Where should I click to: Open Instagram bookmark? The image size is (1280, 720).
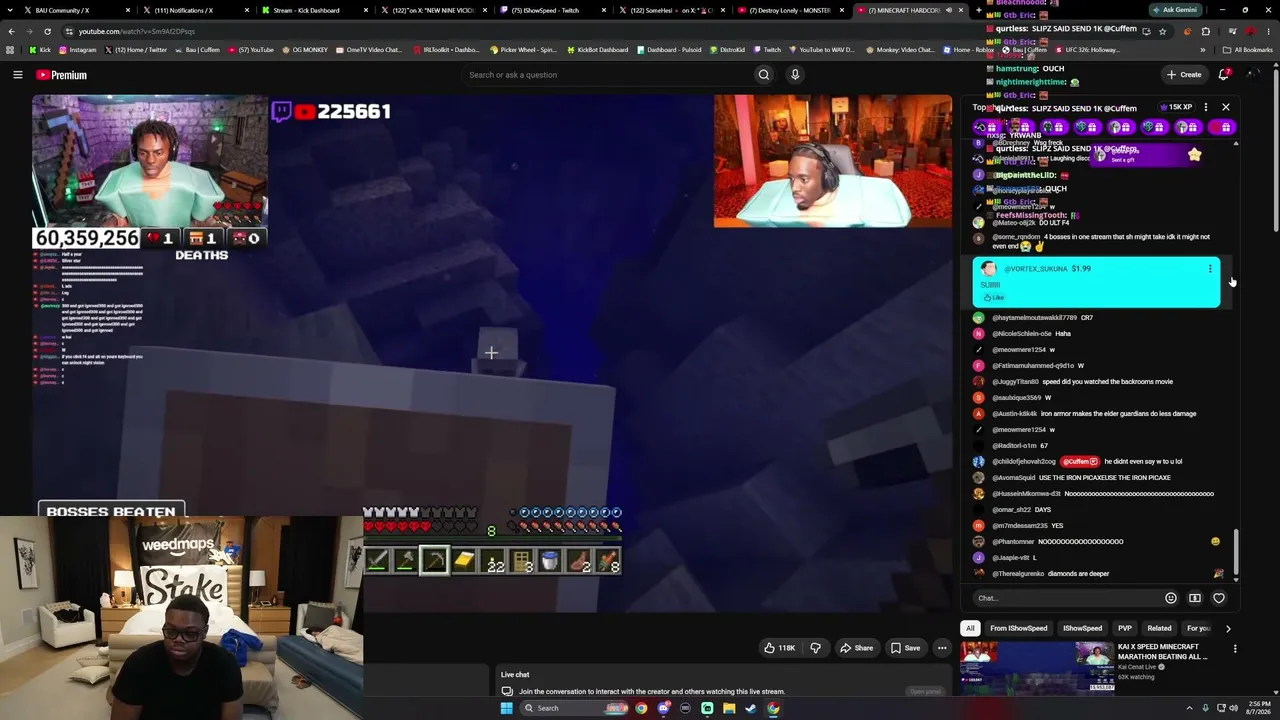click(x=78, y=49)
